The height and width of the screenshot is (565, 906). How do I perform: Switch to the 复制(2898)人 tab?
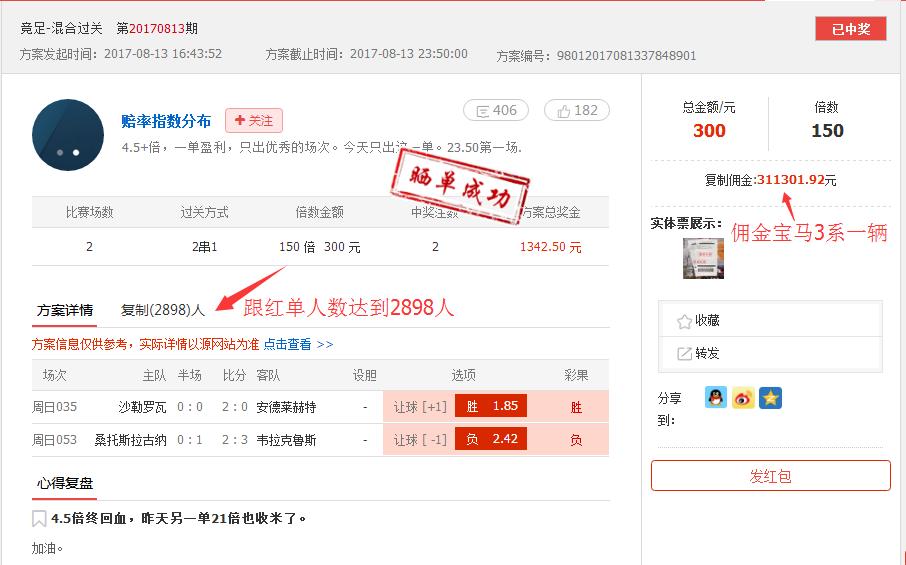(163, 310)
